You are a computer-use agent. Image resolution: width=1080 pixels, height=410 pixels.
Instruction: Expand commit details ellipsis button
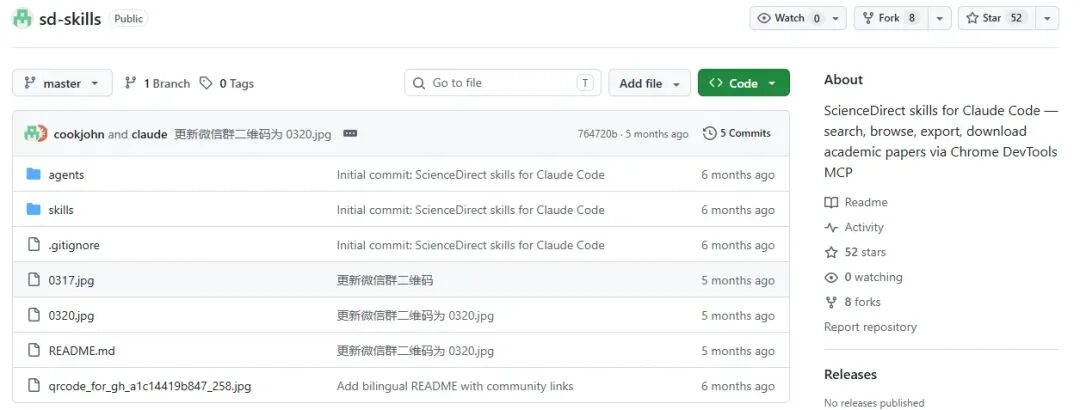click(x=350, y=134)
